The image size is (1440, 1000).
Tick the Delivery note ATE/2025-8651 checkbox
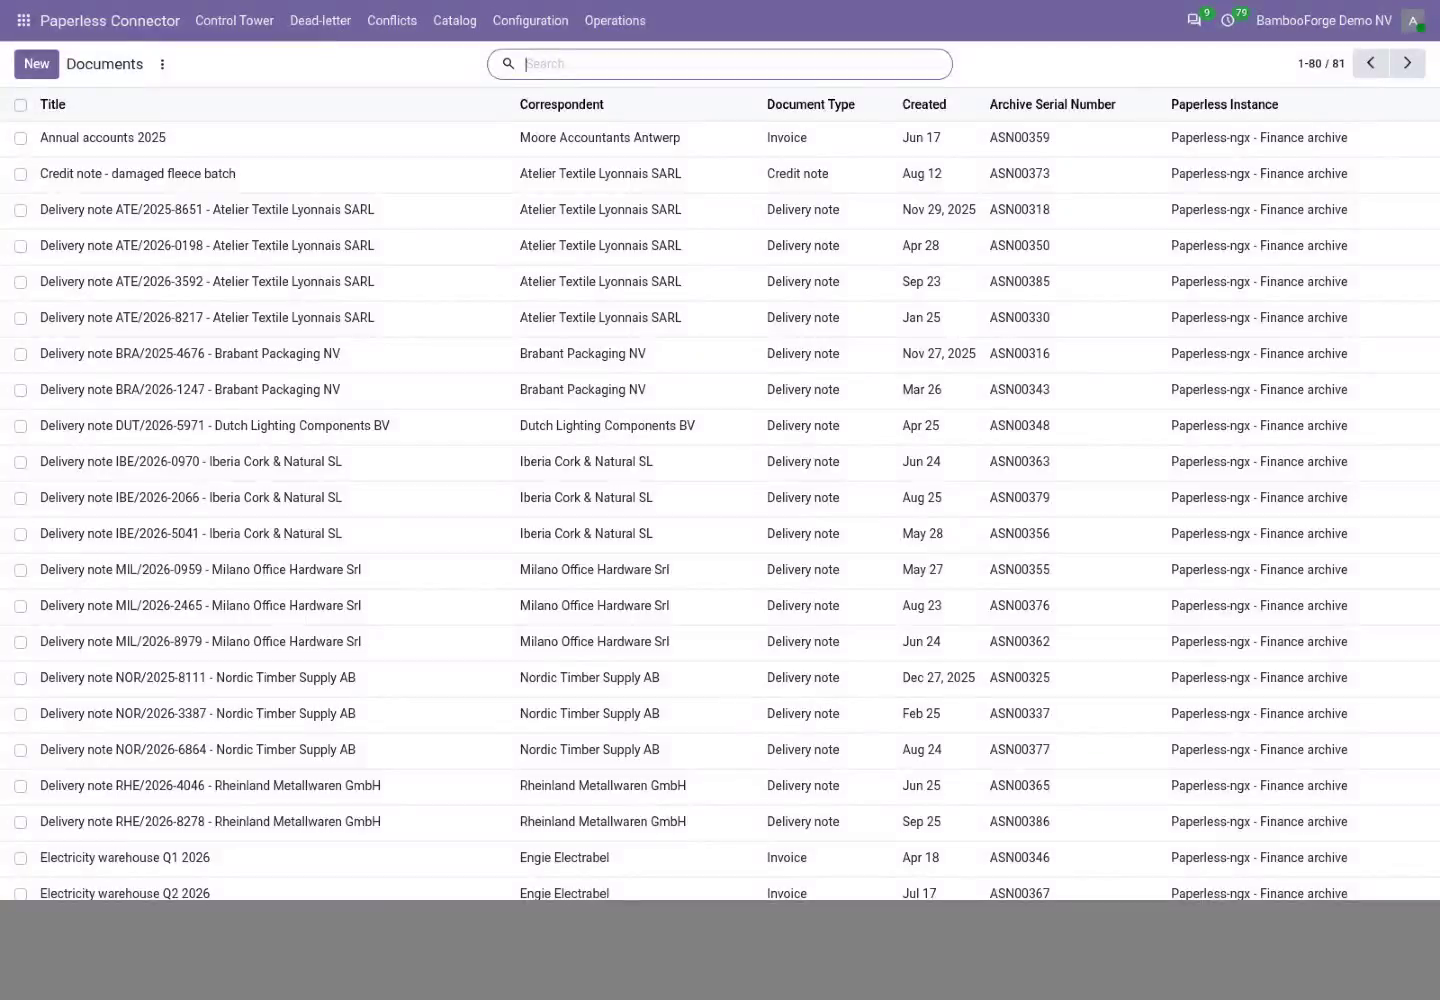pos(20,210)
